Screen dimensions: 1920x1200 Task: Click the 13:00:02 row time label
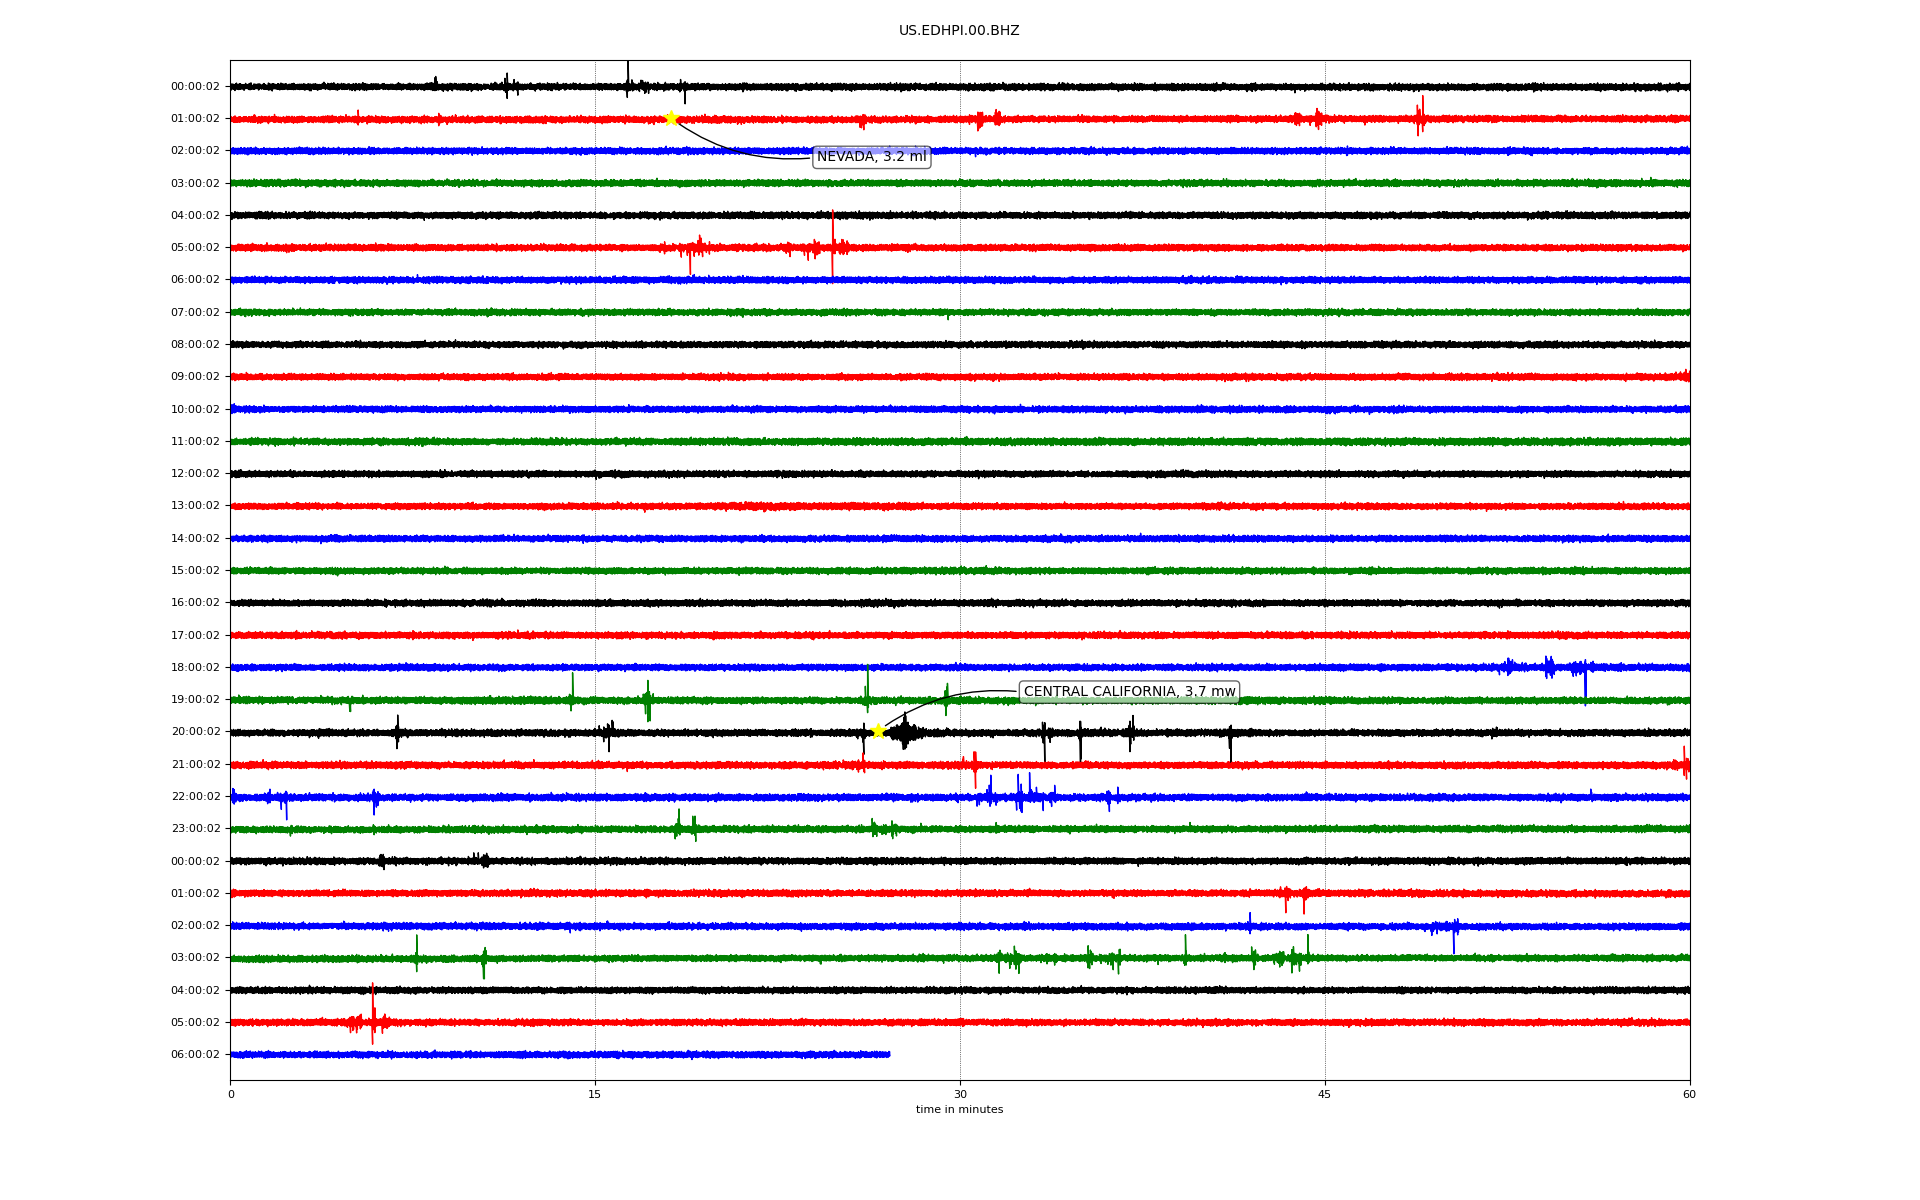[195, 506]
